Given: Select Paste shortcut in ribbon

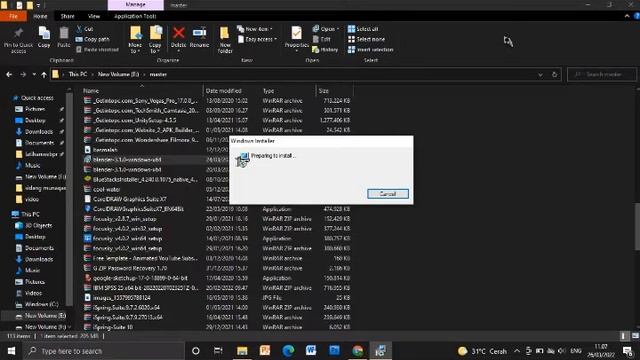Looking at the screenshot, I should [97, 49].
